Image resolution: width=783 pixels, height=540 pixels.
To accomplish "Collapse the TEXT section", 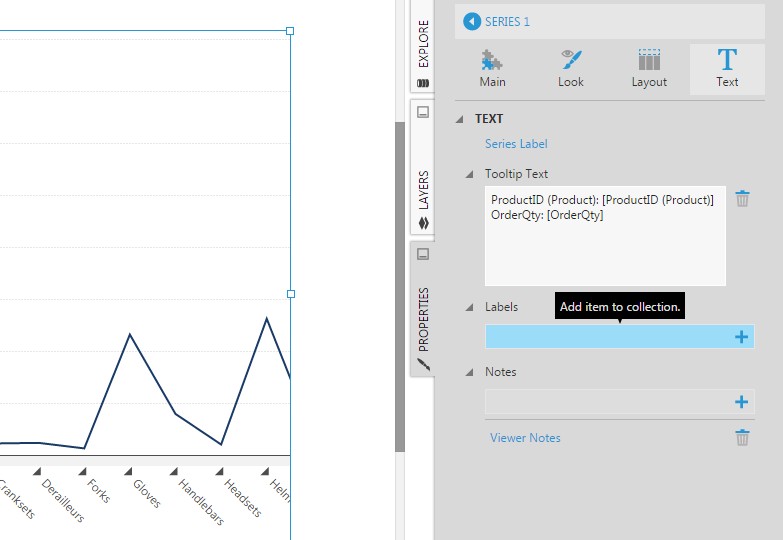I will pos(460,119).
